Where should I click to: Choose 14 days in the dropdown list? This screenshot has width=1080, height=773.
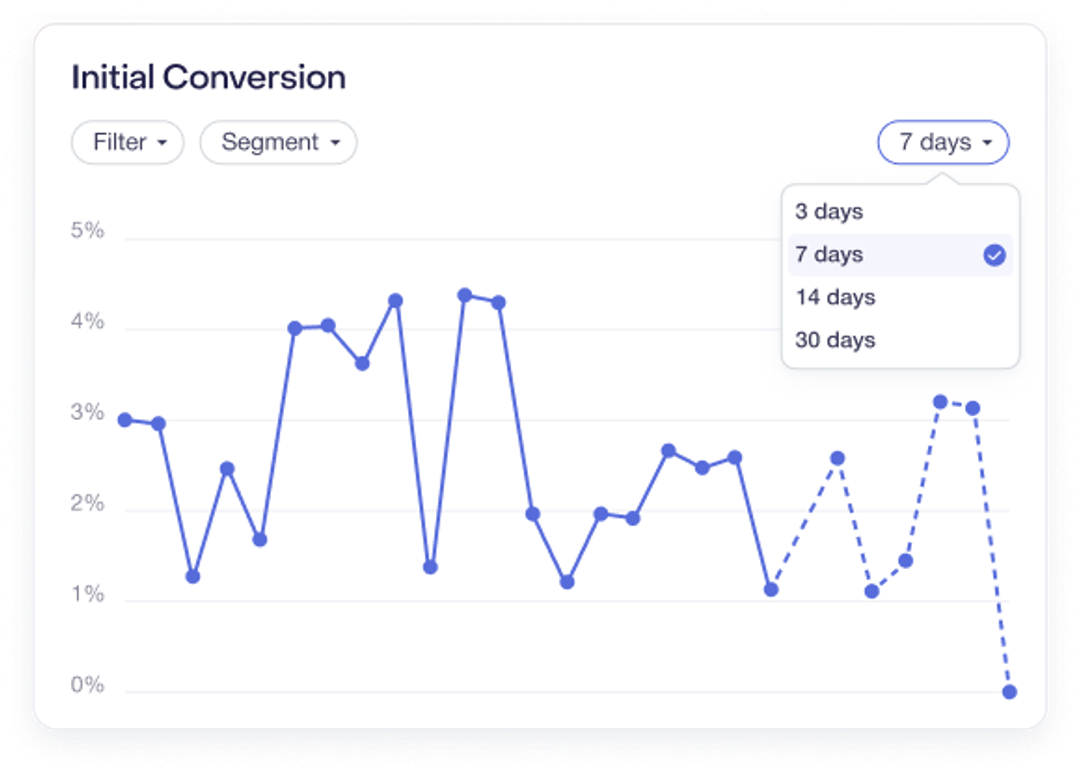[x=835, y=297]
